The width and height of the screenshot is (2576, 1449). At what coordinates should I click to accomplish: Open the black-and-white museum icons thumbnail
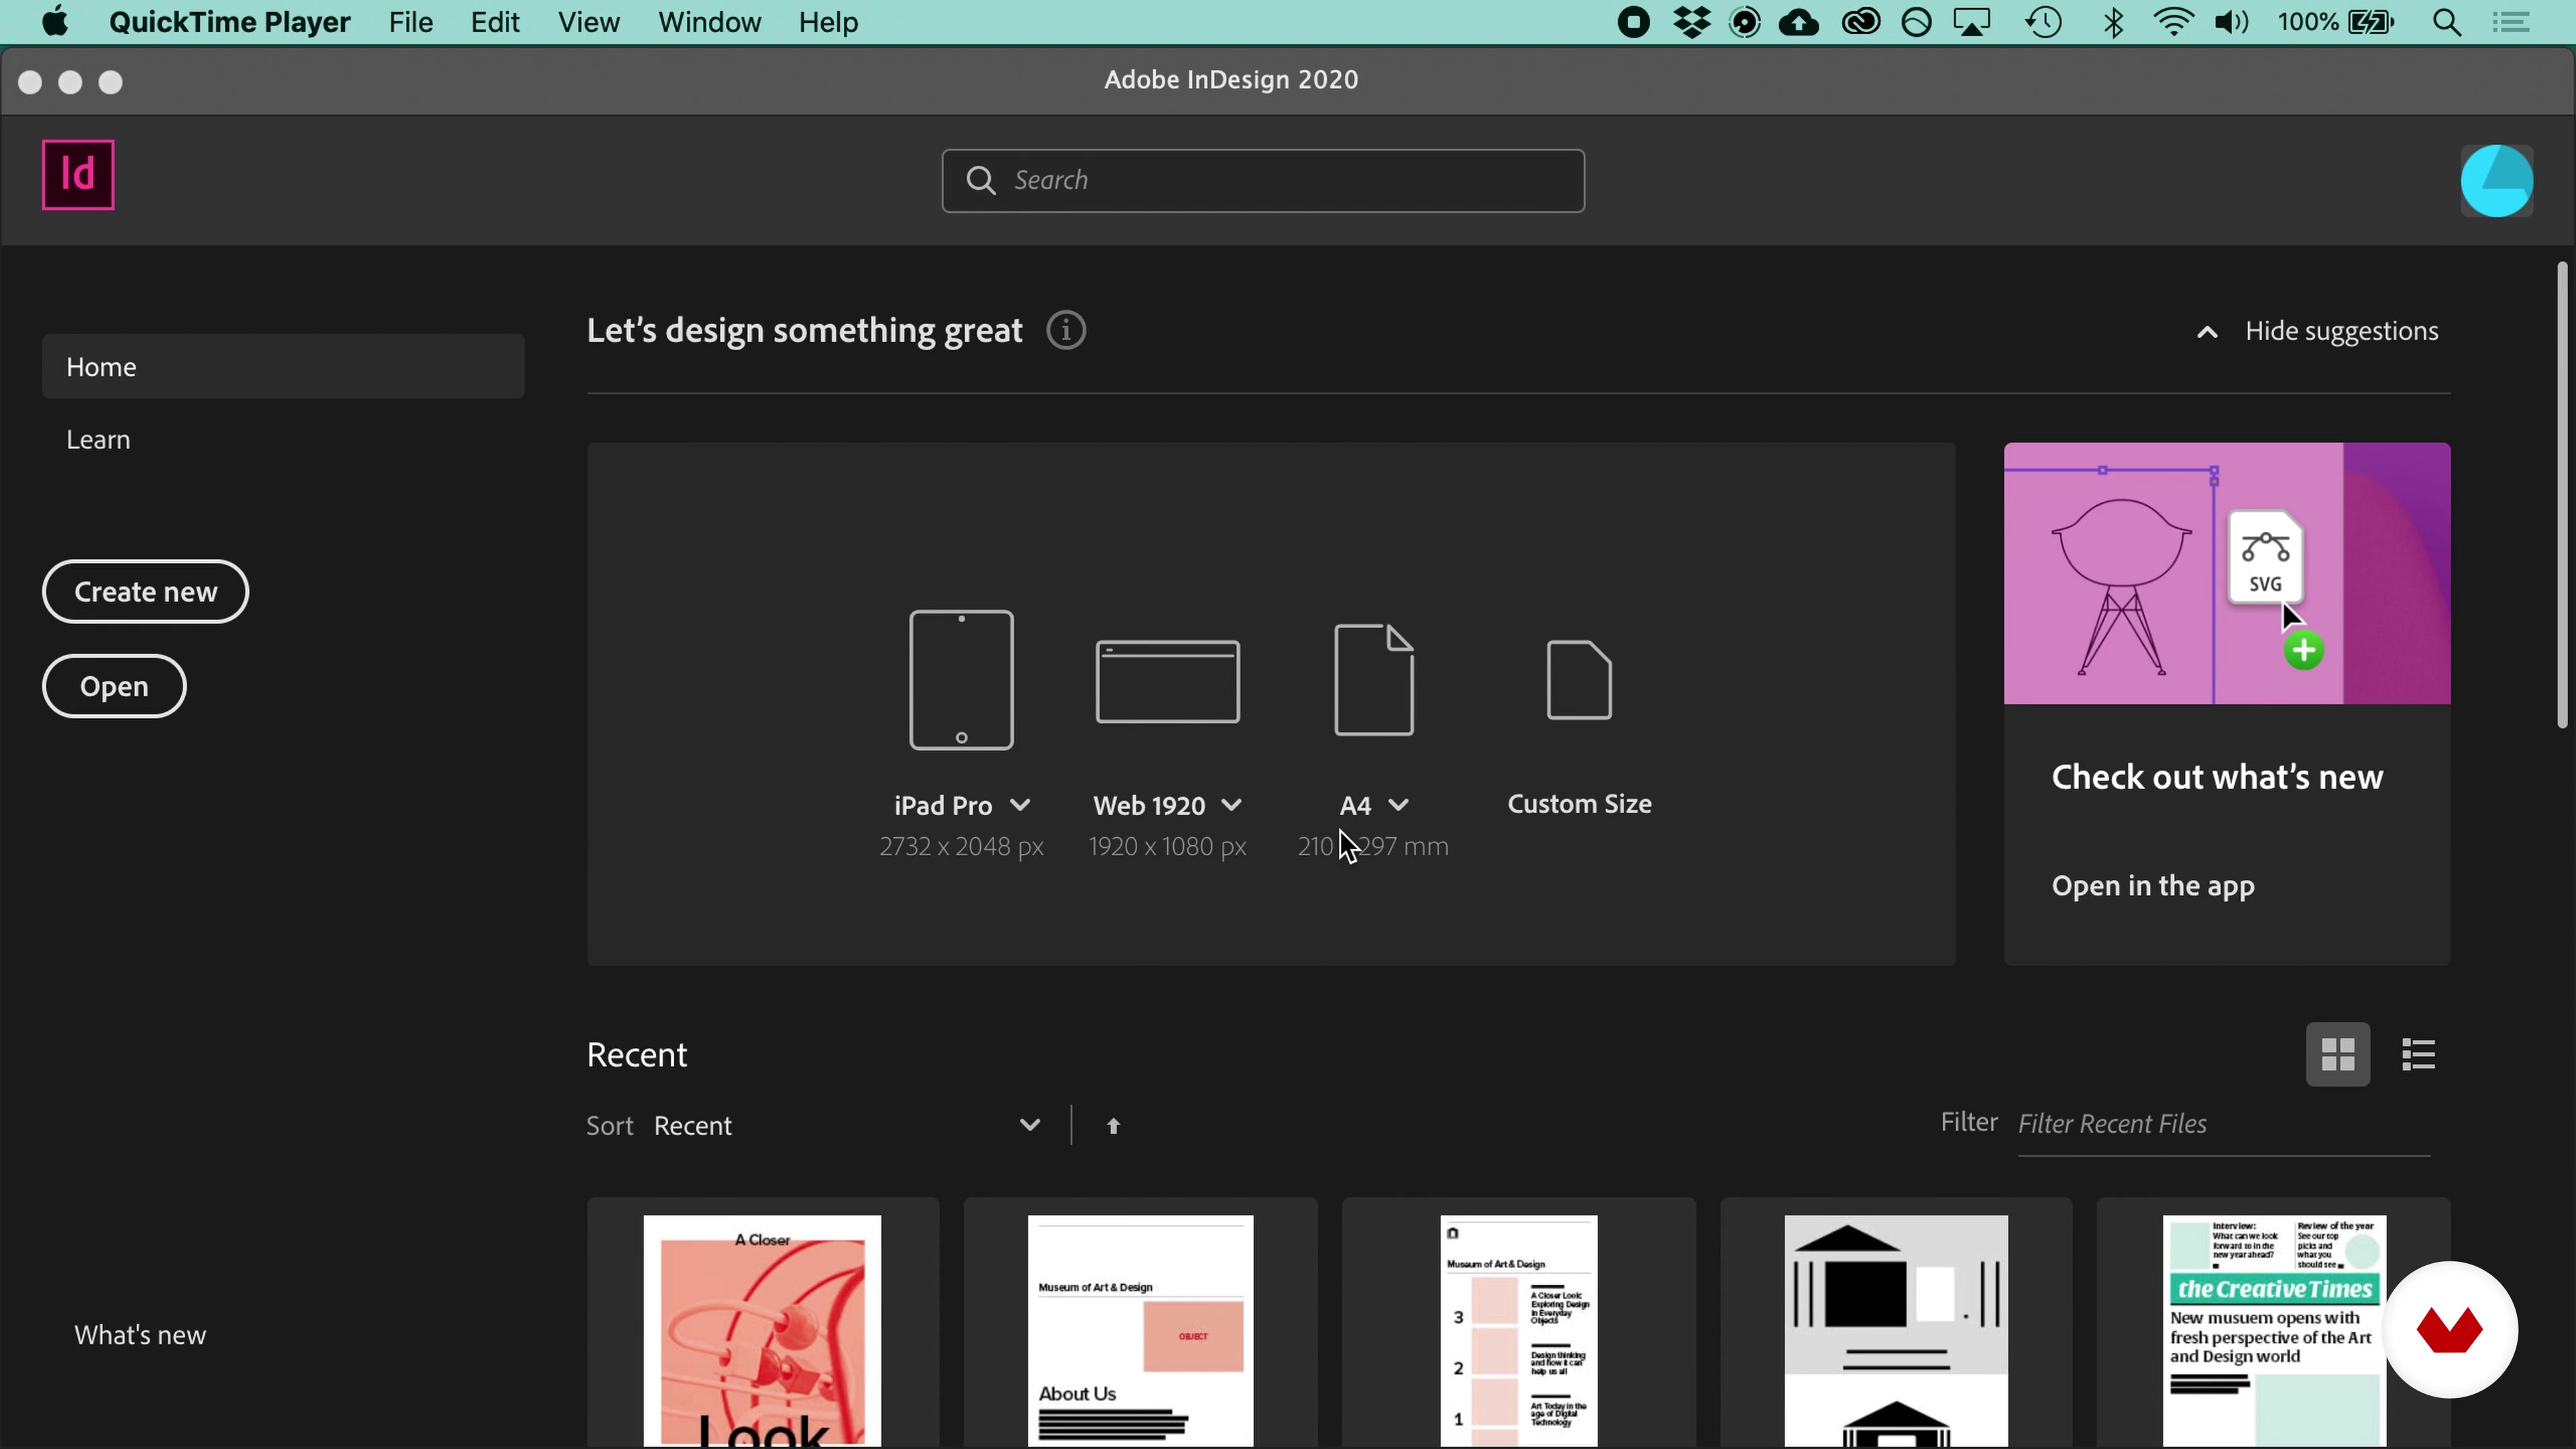pos(1896,1331)
